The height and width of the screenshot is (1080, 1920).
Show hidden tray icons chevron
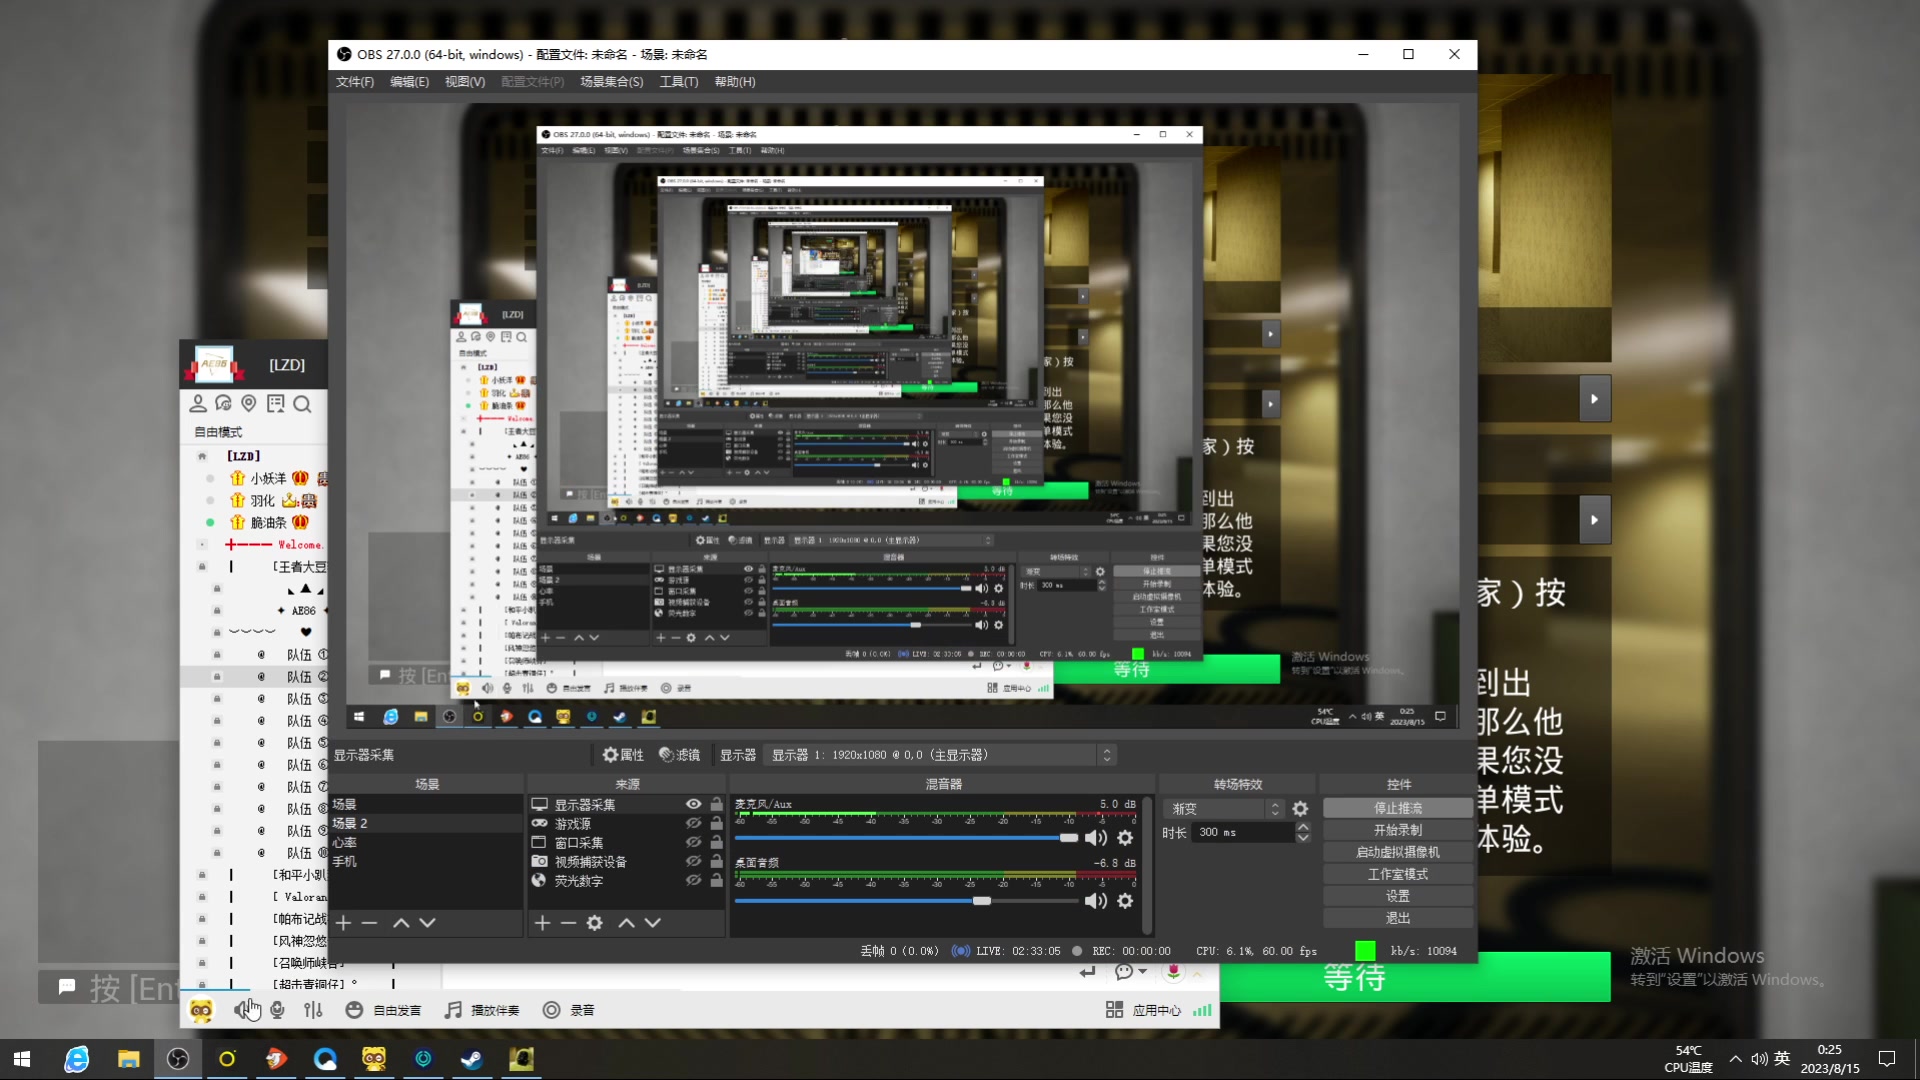tap(1735, 1059)
